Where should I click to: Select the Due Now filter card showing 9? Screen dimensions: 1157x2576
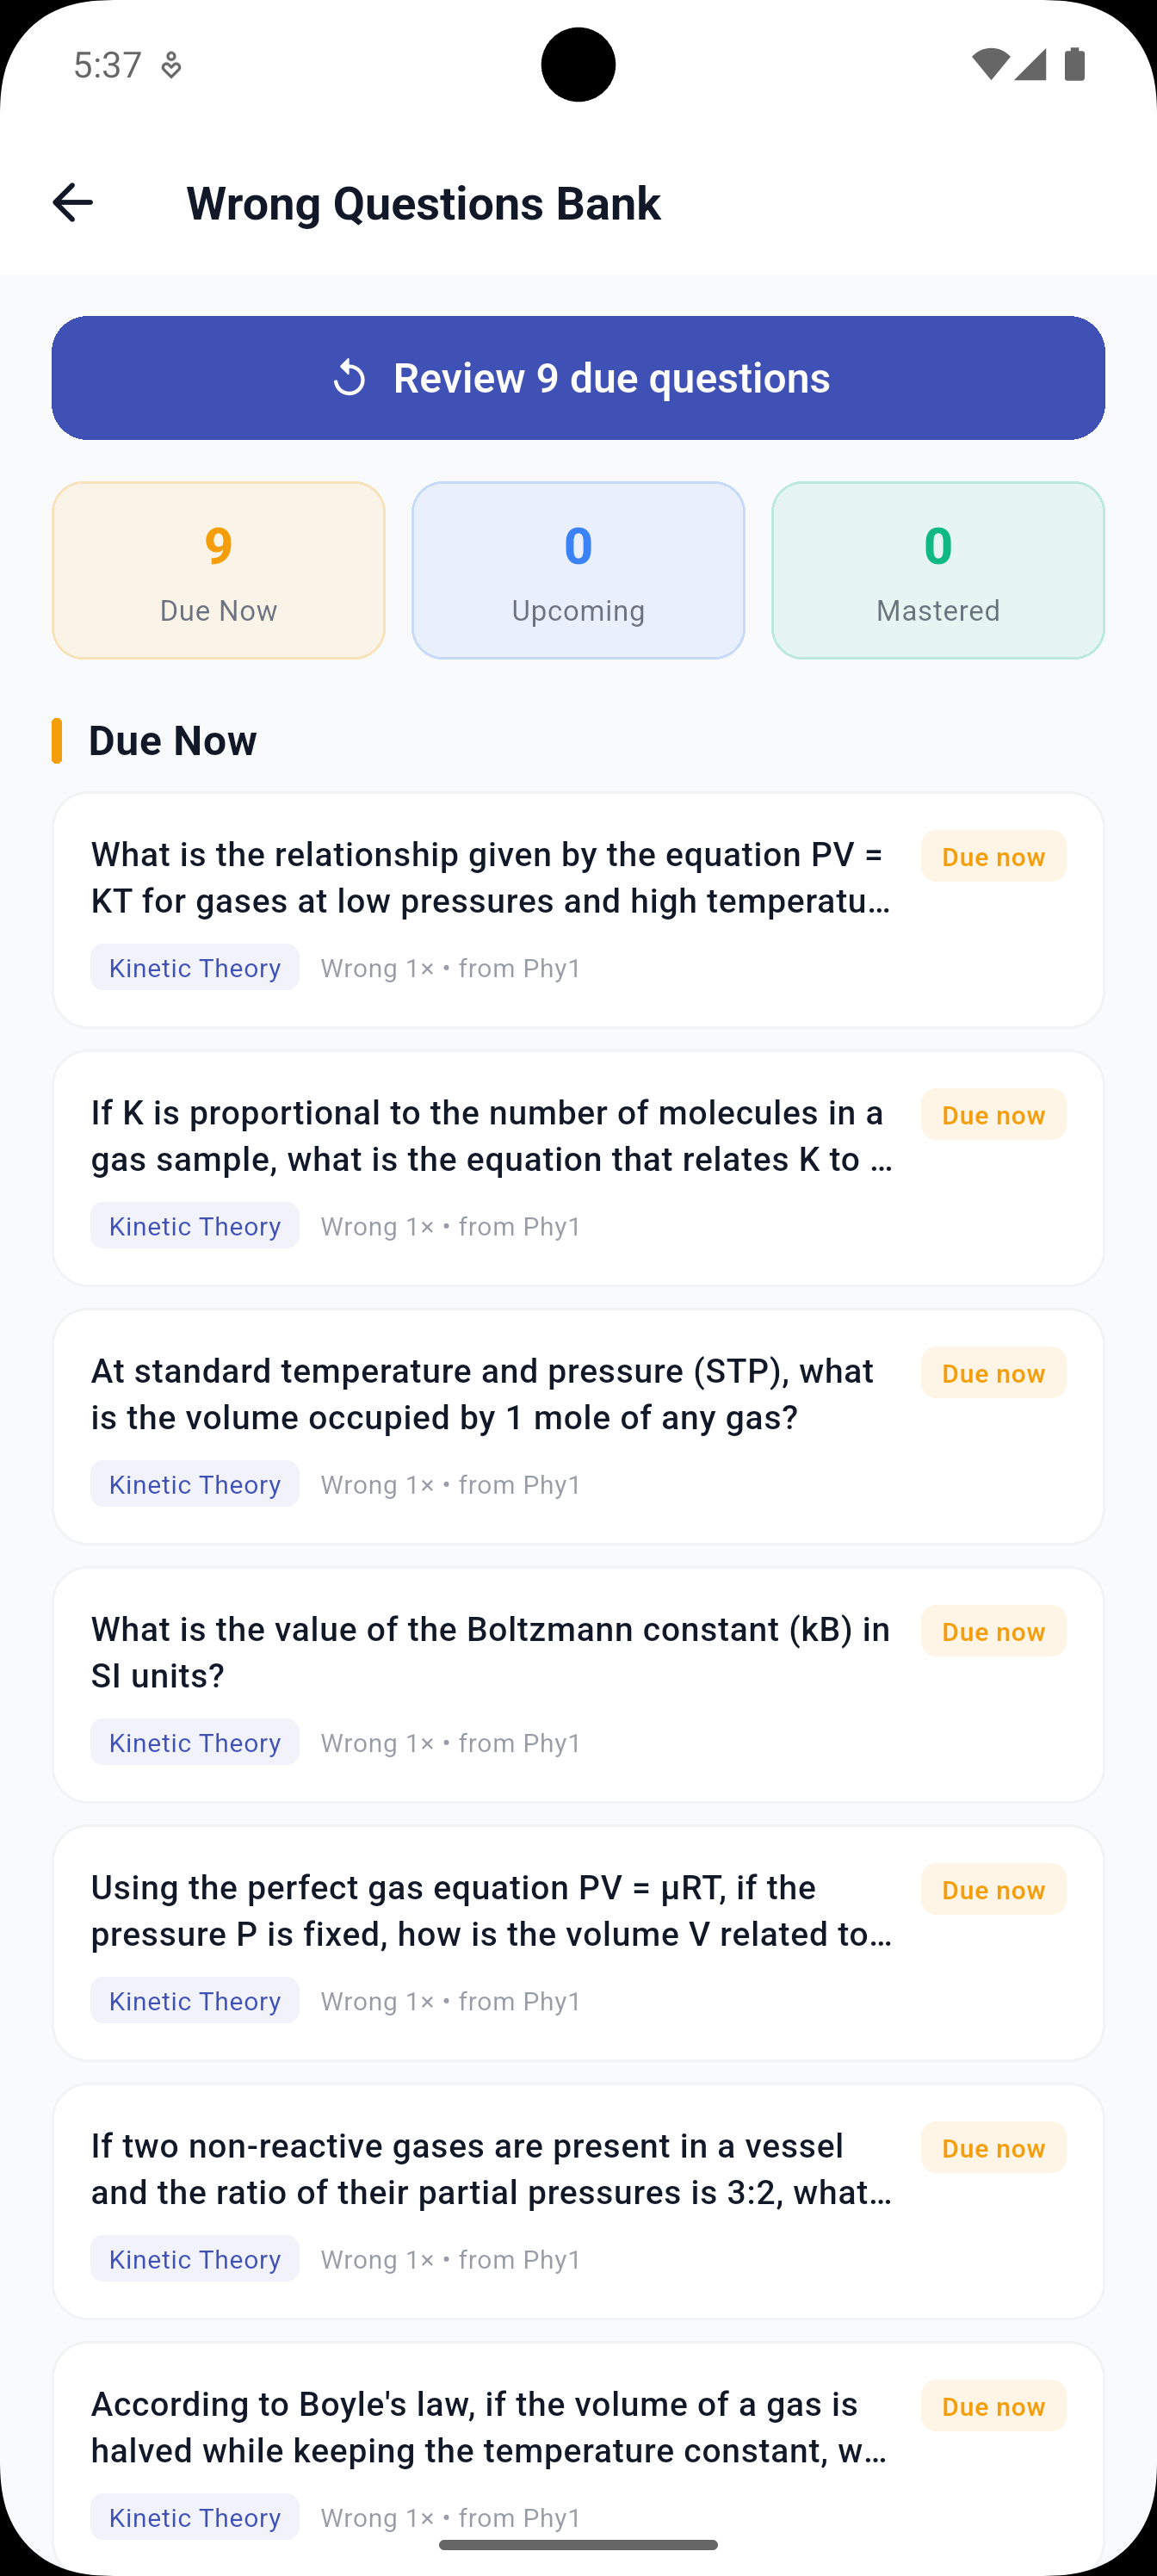pos(218,570)
